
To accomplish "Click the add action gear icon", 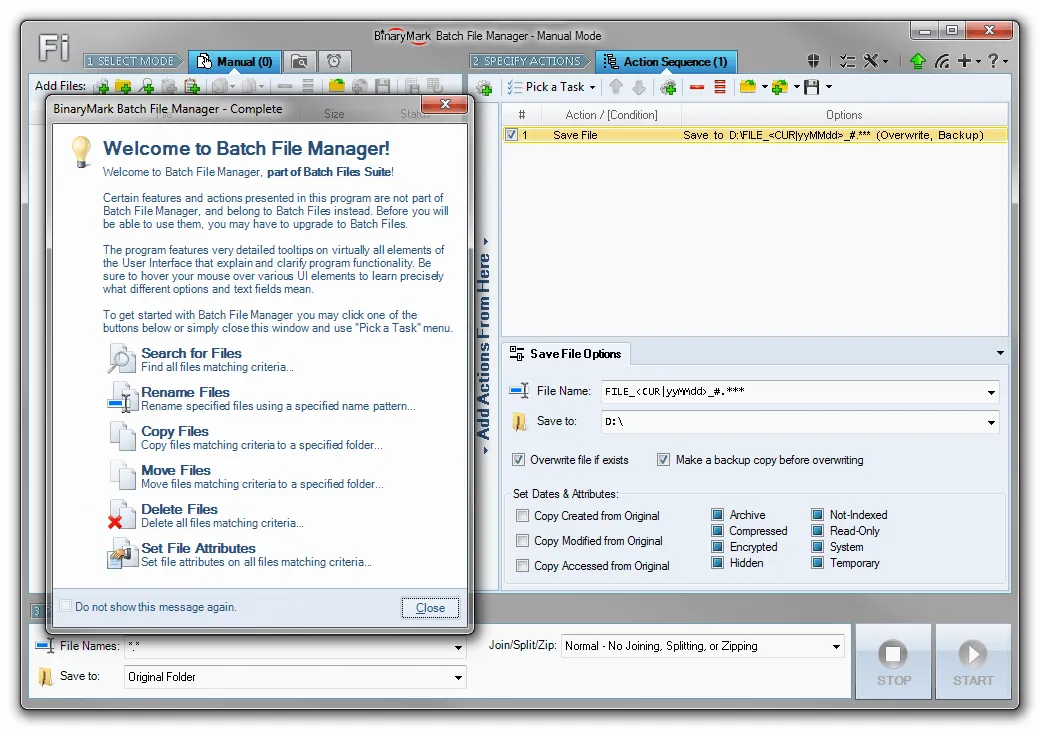I will click(484, 88).
